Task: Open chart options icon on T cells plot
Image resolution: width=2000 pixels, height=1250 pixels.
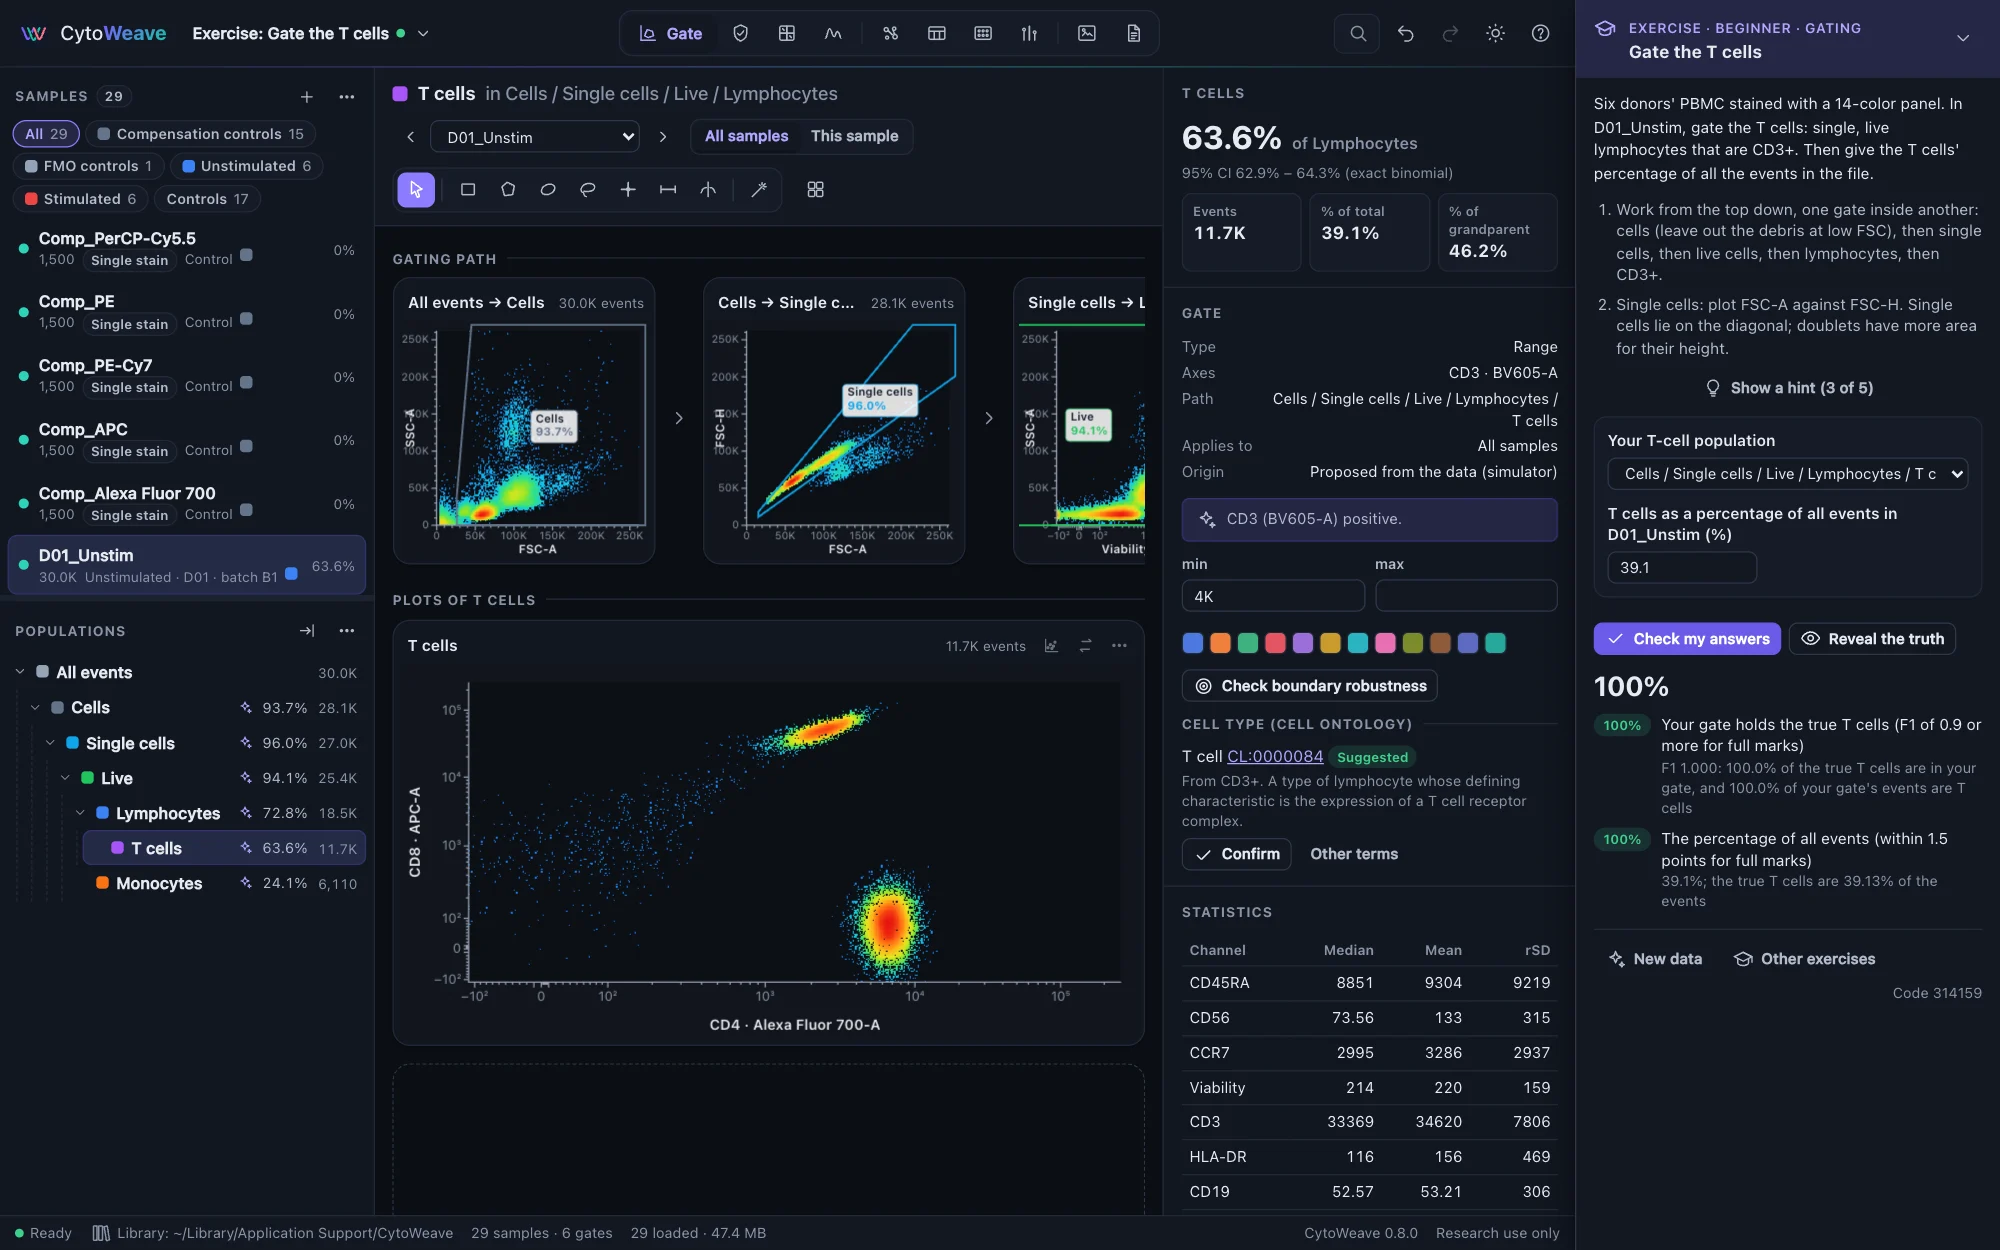Action: (x=1051, y=646)
